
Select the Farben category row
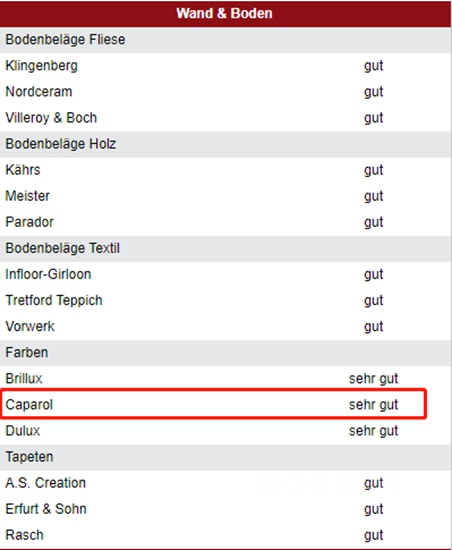tap(225, 353)
